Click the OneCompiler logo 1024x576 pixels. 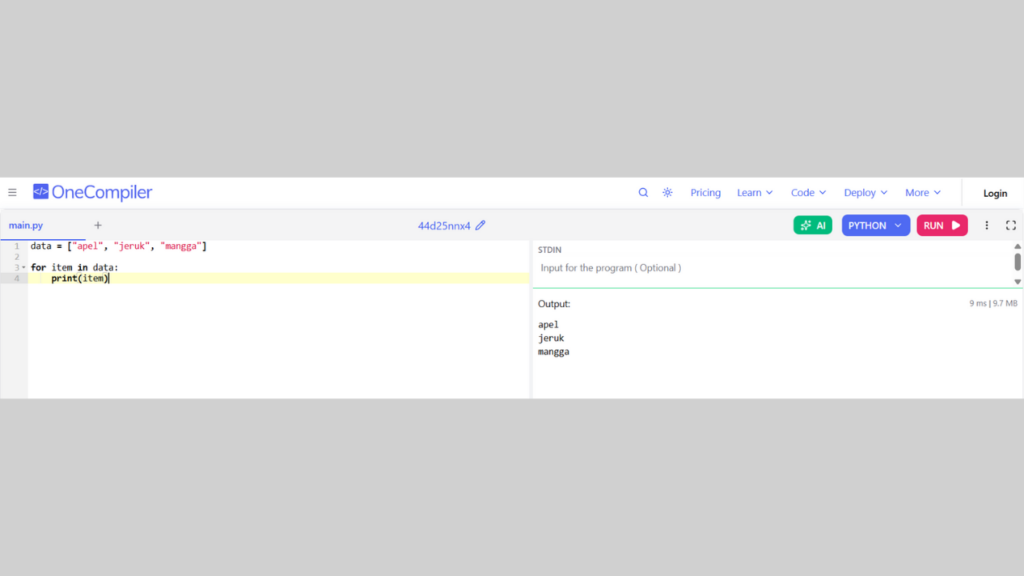pos(92,192)
